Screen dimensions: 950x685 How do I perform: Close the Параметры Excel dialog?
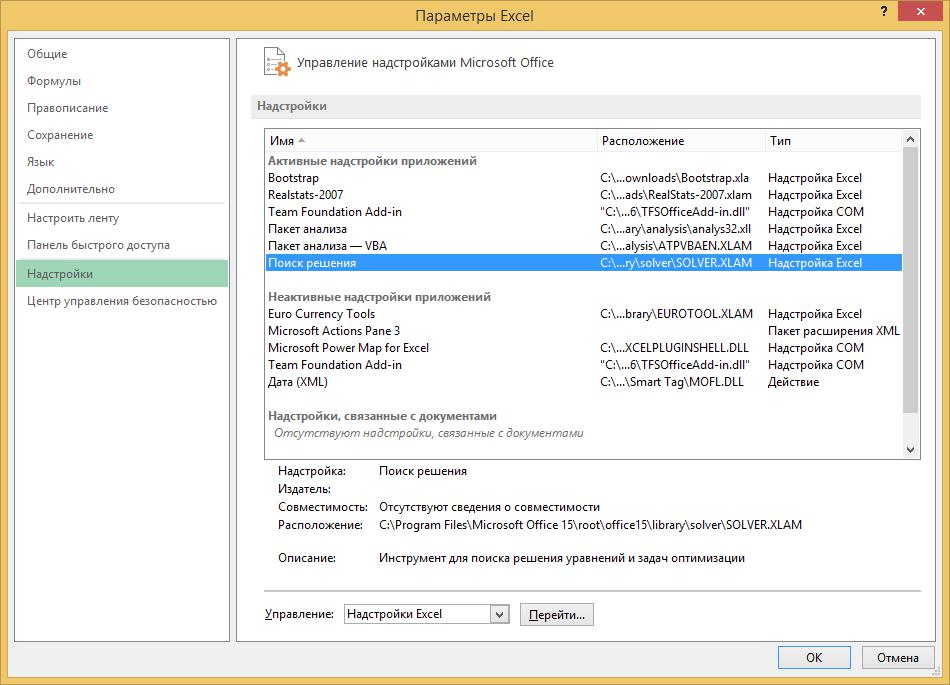[x=920, y=12]
